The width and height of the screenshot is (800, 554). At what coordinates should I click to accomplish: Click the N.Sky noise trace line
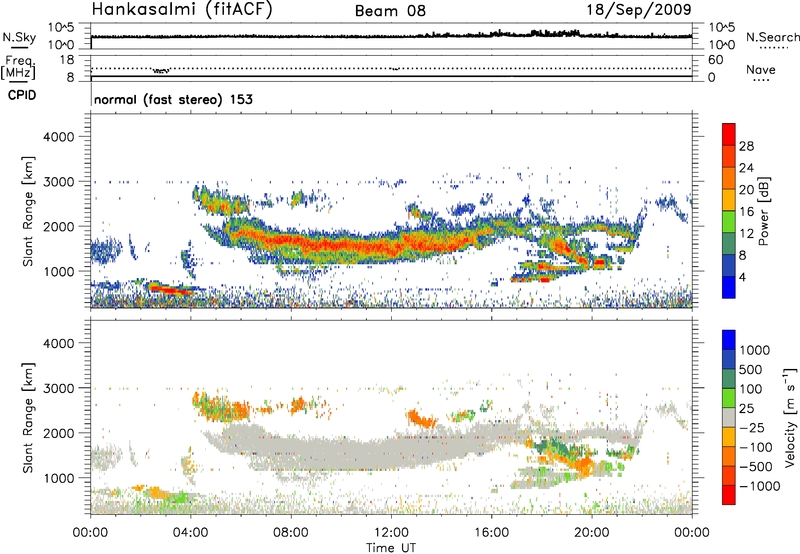(x=391, y=36)
